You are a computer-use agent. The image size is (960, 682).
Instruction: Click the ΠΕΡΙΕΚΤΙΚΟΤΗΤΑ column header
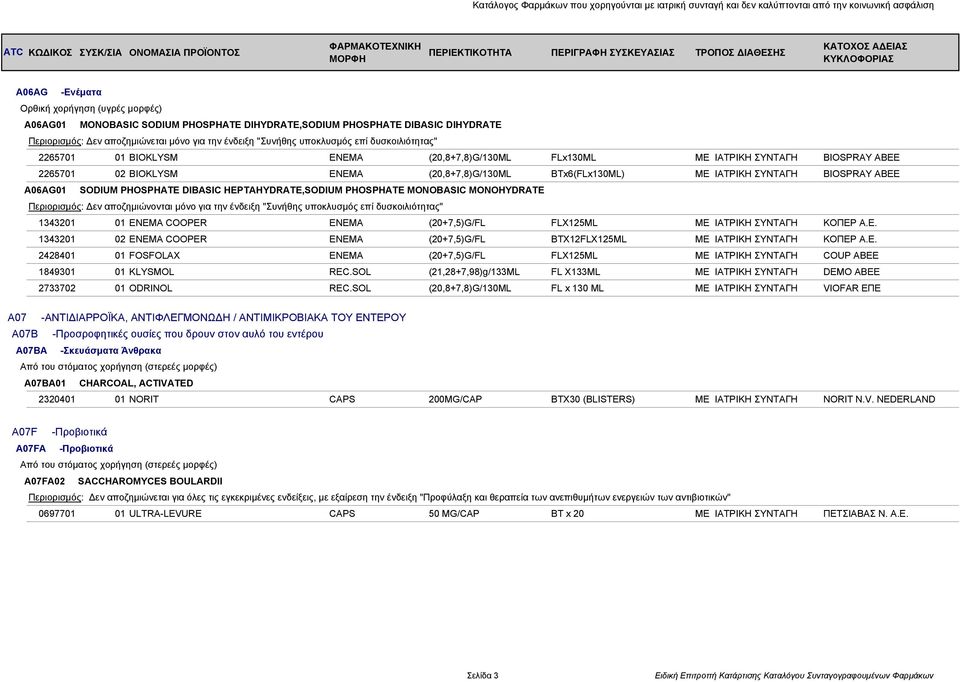(x=470, y=53)
